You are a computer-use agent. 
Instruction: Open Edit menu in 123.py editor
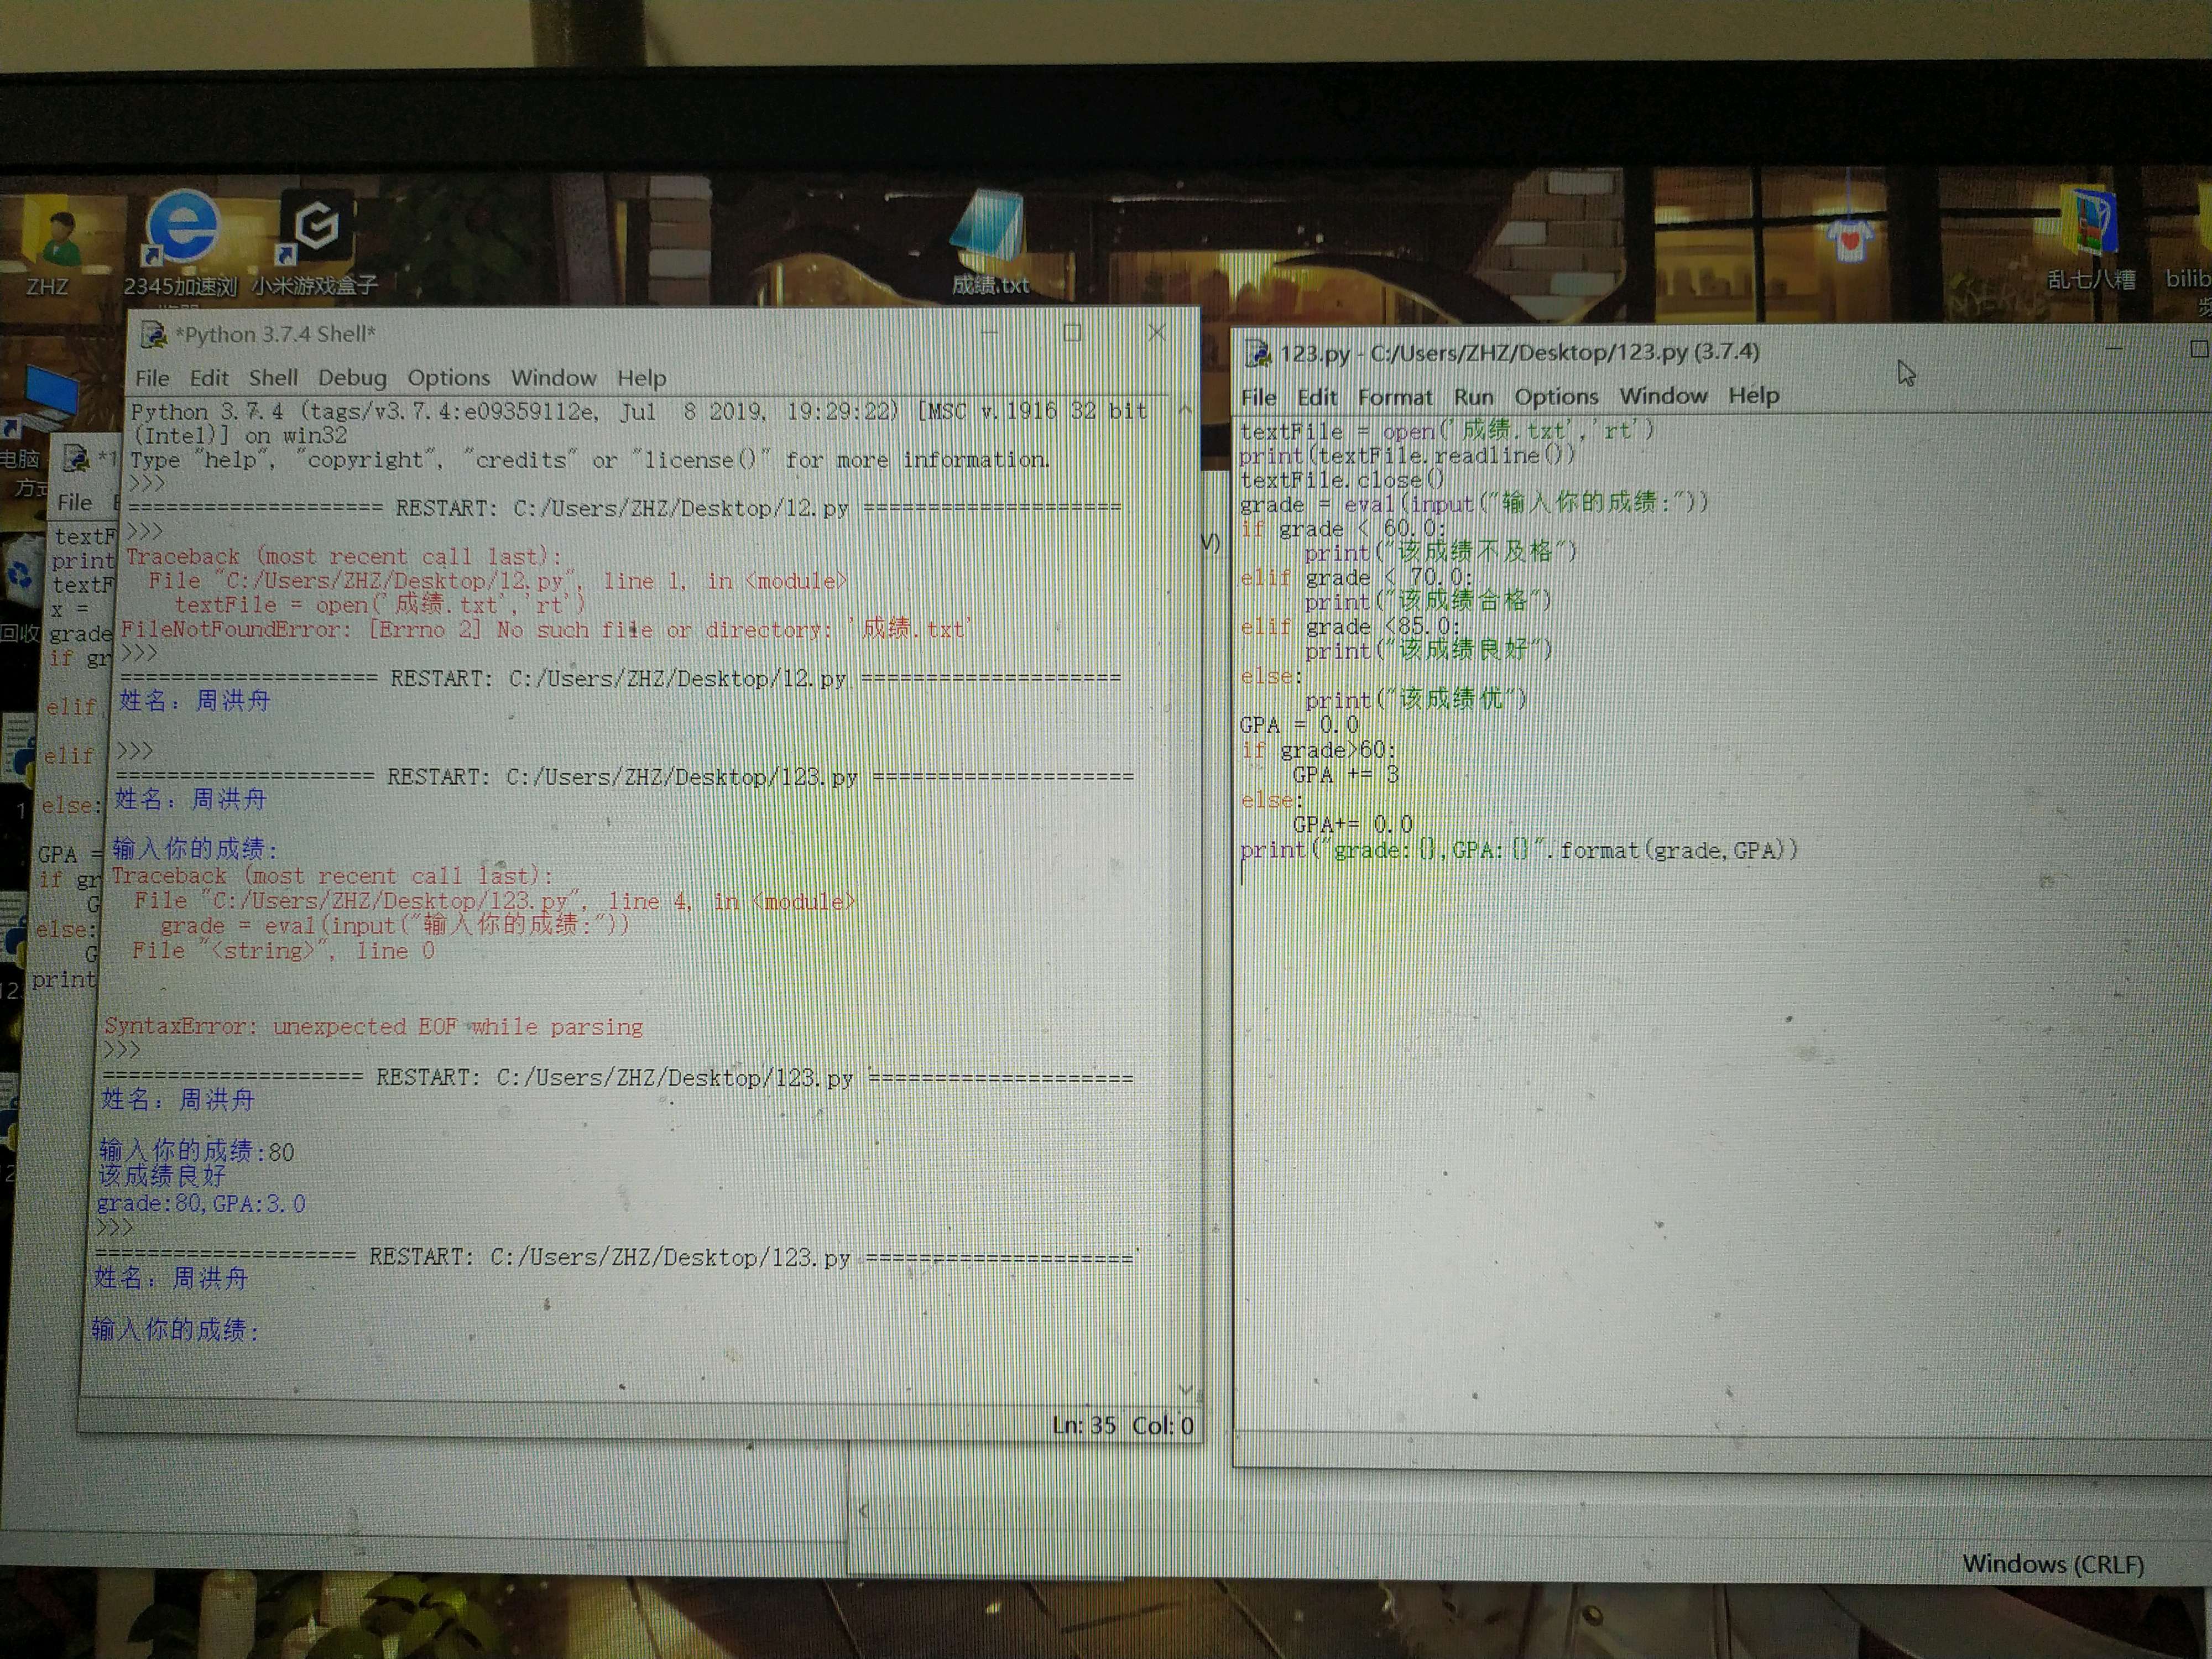click(1316, 397)
